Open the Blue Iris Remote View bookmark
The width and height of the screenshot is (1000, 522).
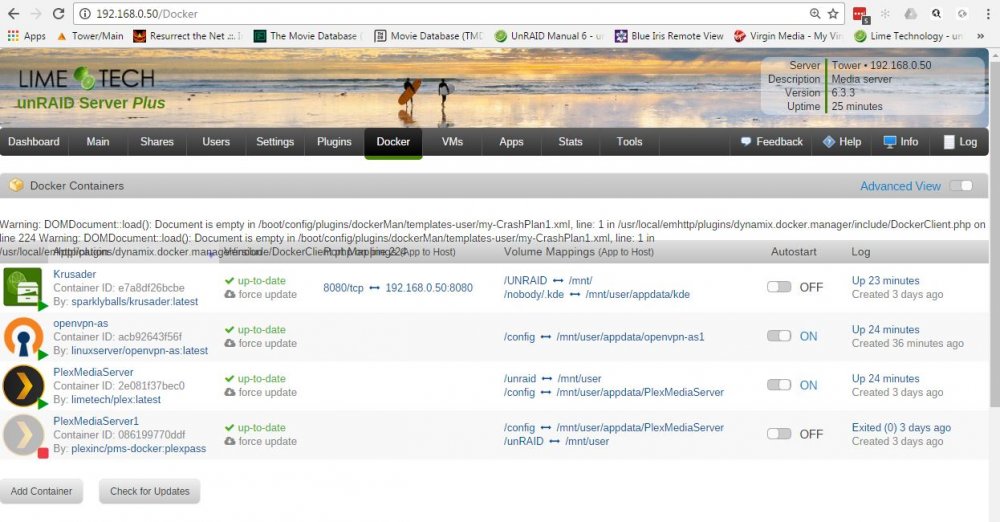pos(669,36)
